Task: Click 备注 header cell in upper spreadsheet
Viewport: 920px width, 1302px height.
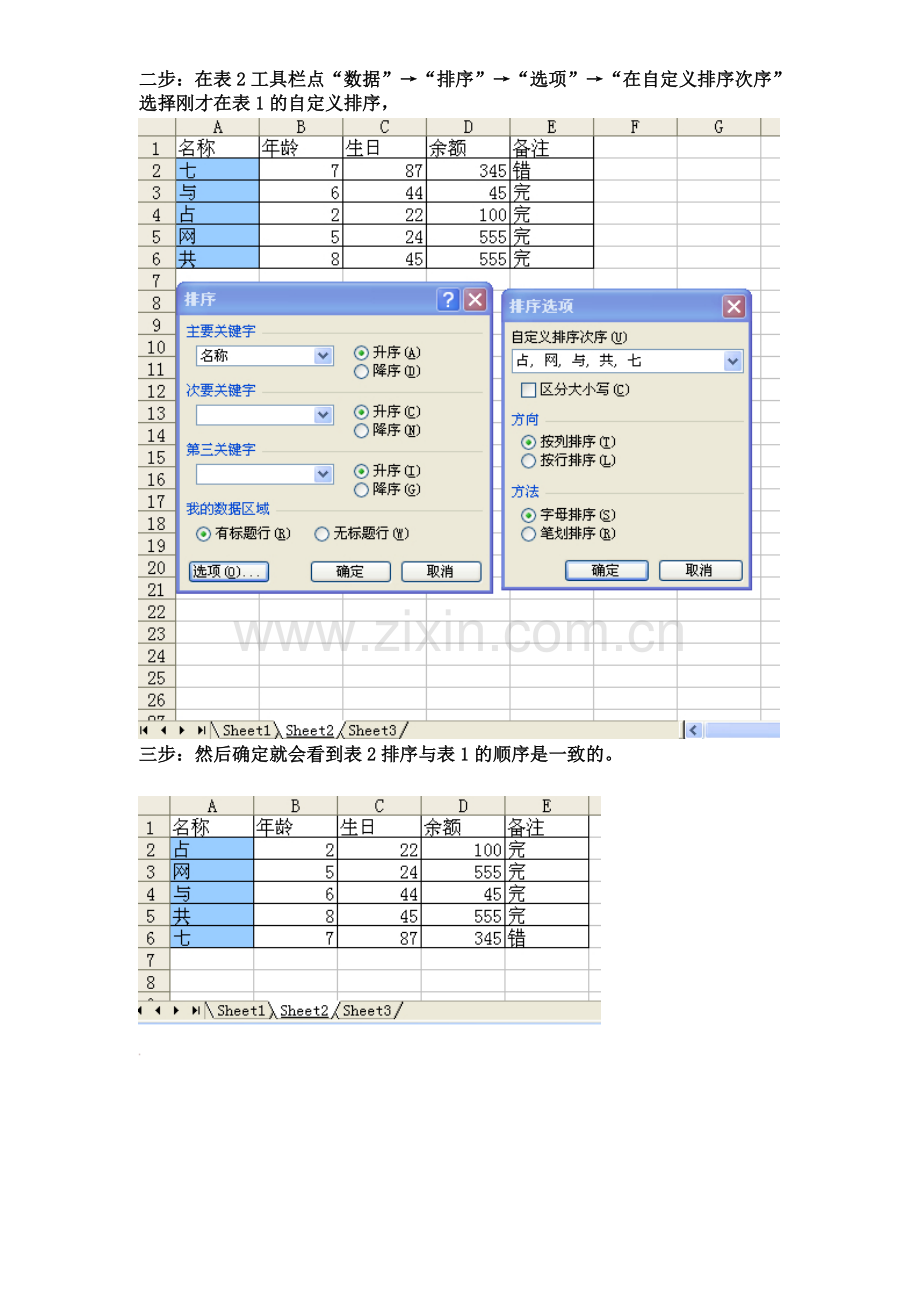Action: point(551,148)
